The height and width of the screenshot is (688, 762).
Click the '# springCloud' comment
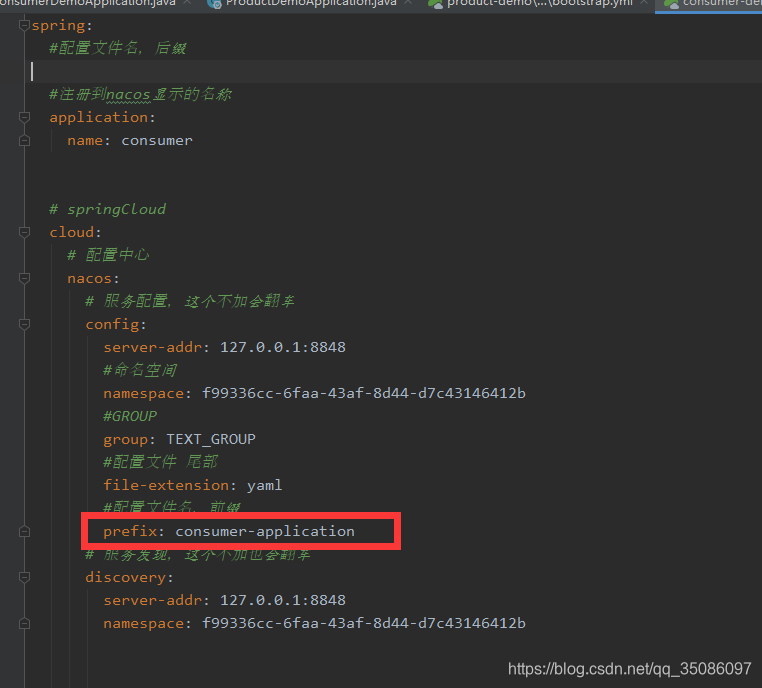coord(107,209)
